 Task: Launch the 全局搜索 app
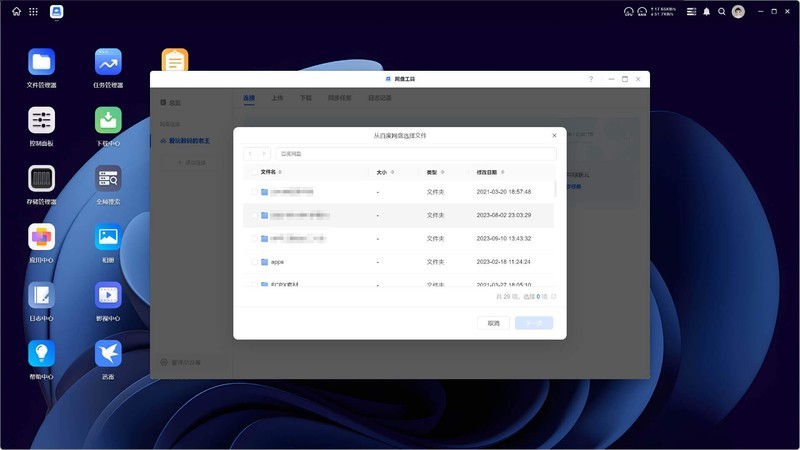(108, 179)
